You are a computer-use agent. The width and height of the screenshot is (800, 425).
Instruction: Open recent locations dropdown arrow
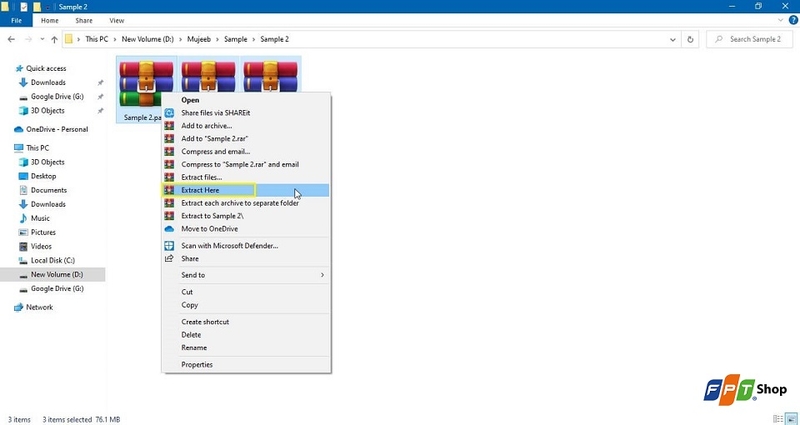(42, 39)
